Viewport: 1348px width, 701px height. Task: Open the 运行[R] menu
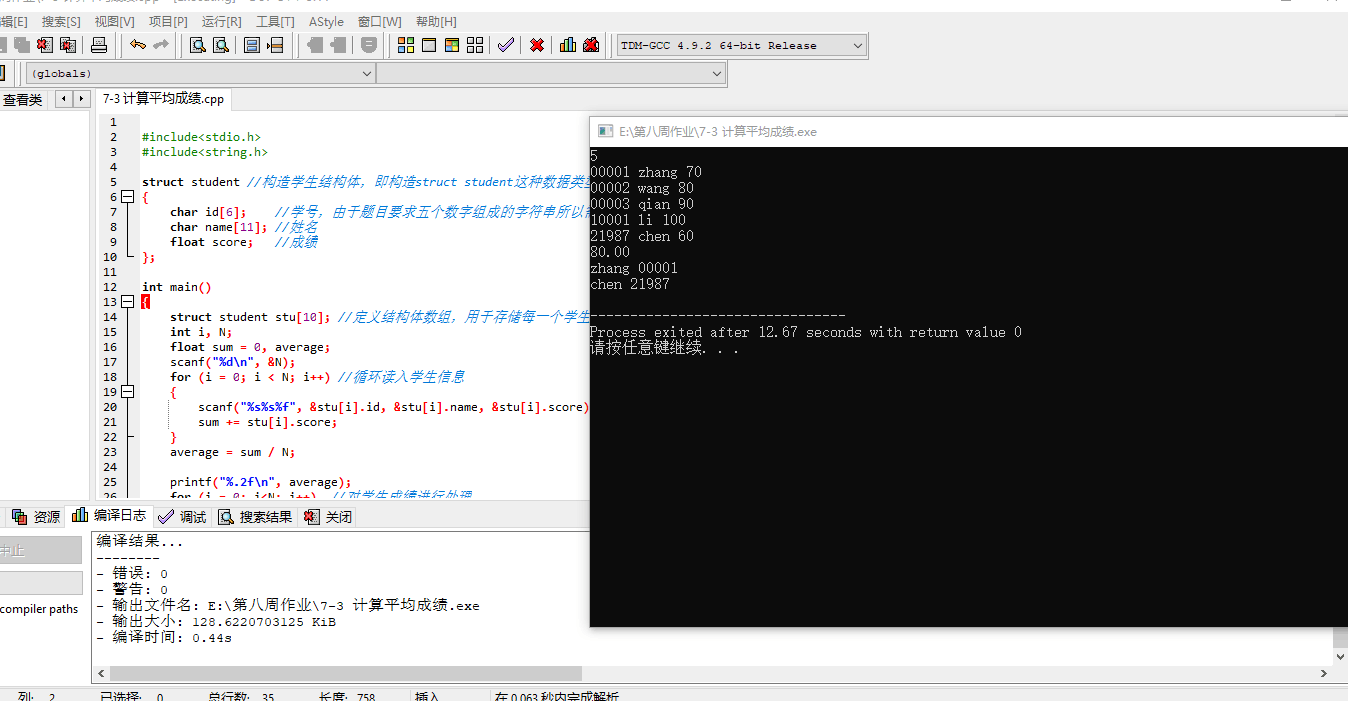click(221, 21)
